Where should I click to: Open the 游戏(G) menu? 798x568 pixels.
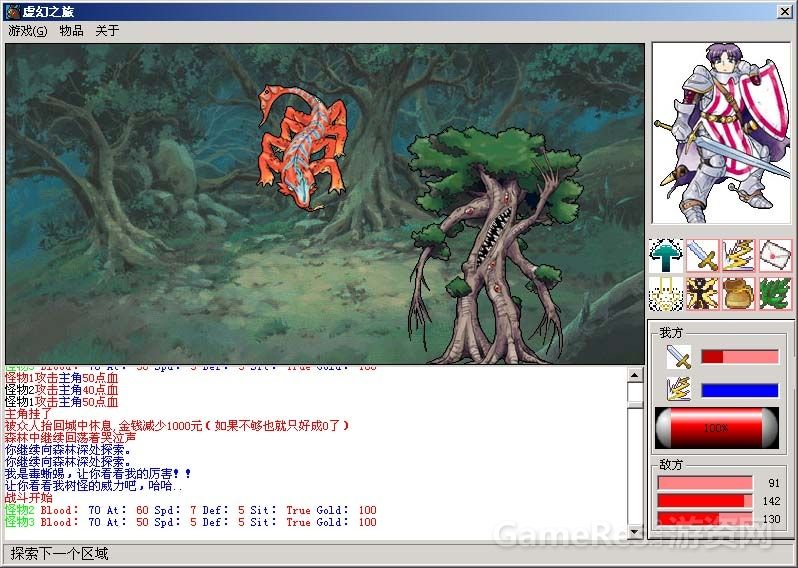27,31
